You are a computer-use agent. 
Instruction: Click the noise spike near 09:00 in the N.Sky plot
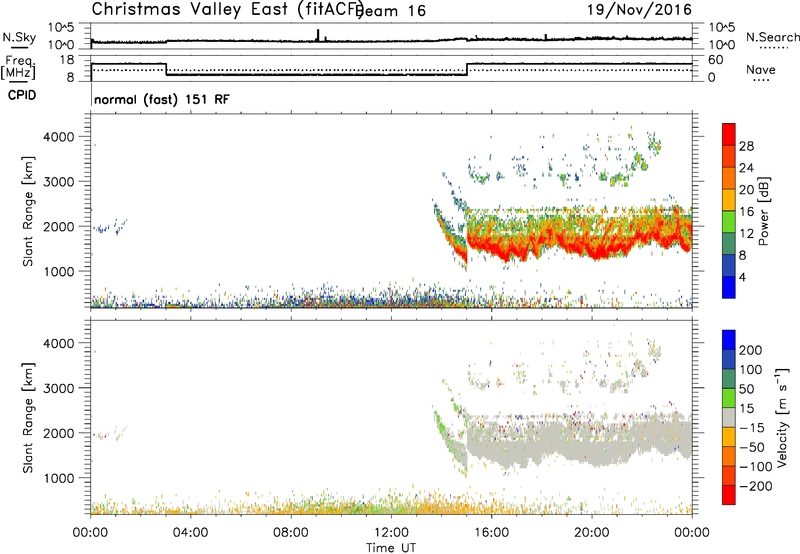(x=318, y=35)
